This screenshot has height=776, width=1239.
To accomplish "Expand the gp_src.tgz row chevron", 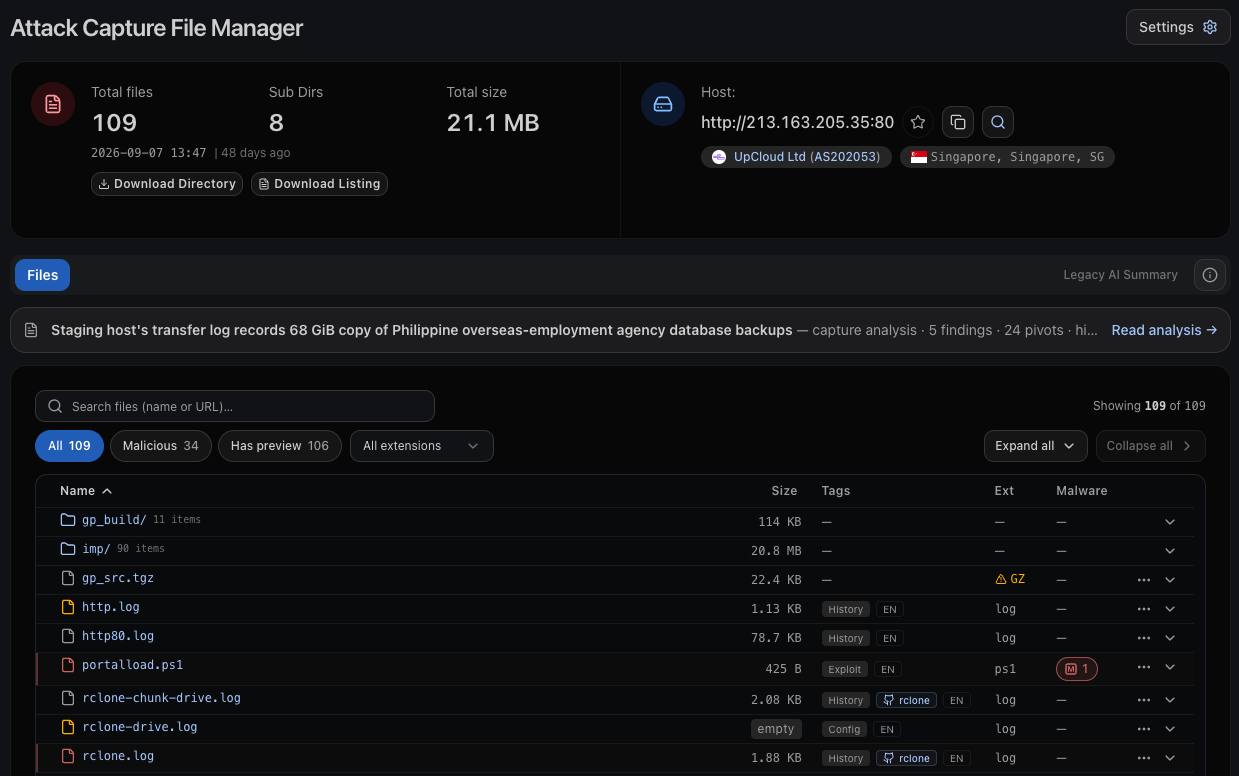I will pos(1170,580).
